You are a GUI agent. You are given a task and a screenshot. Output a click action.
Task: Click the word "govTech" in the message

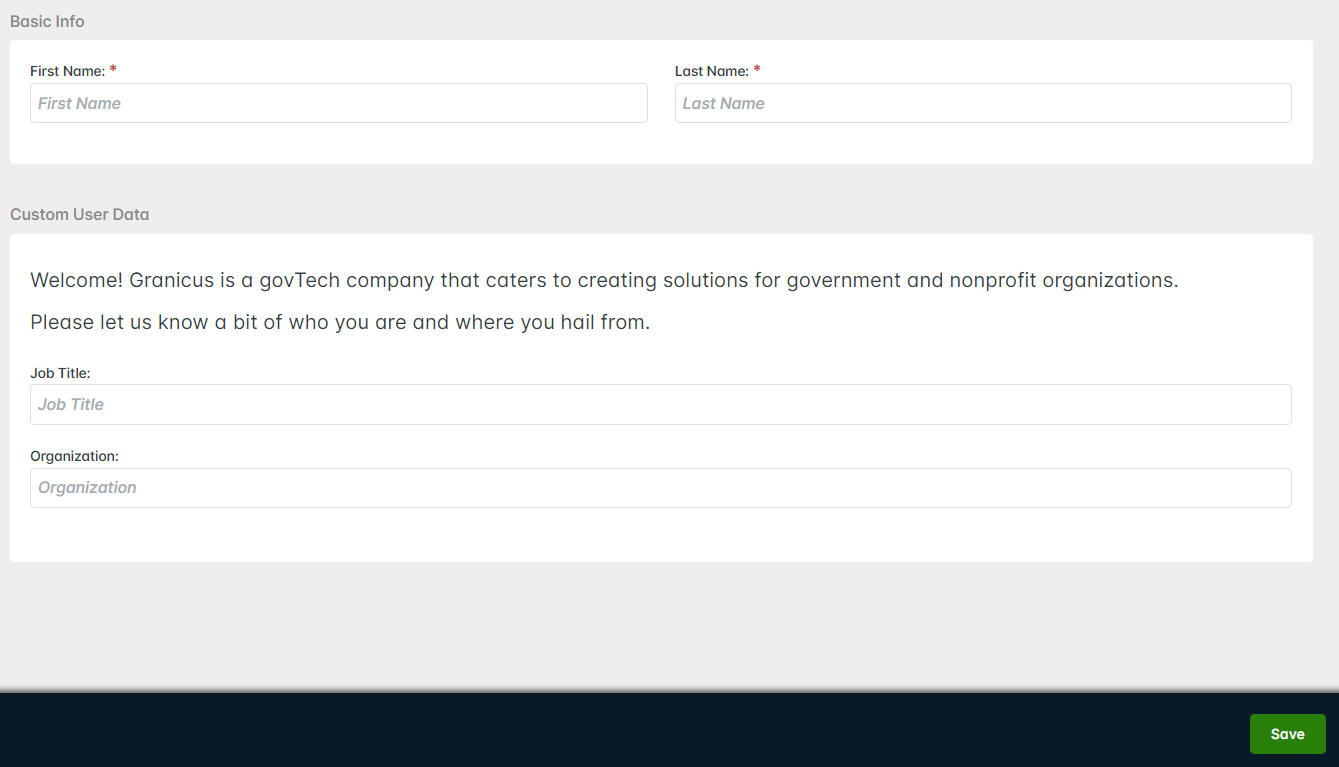(299, 280)
